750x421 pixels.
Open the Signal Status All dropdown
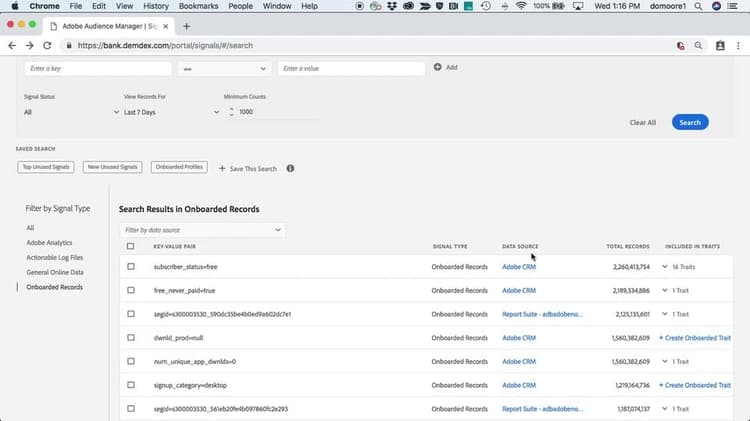click(x=71, y=112)
